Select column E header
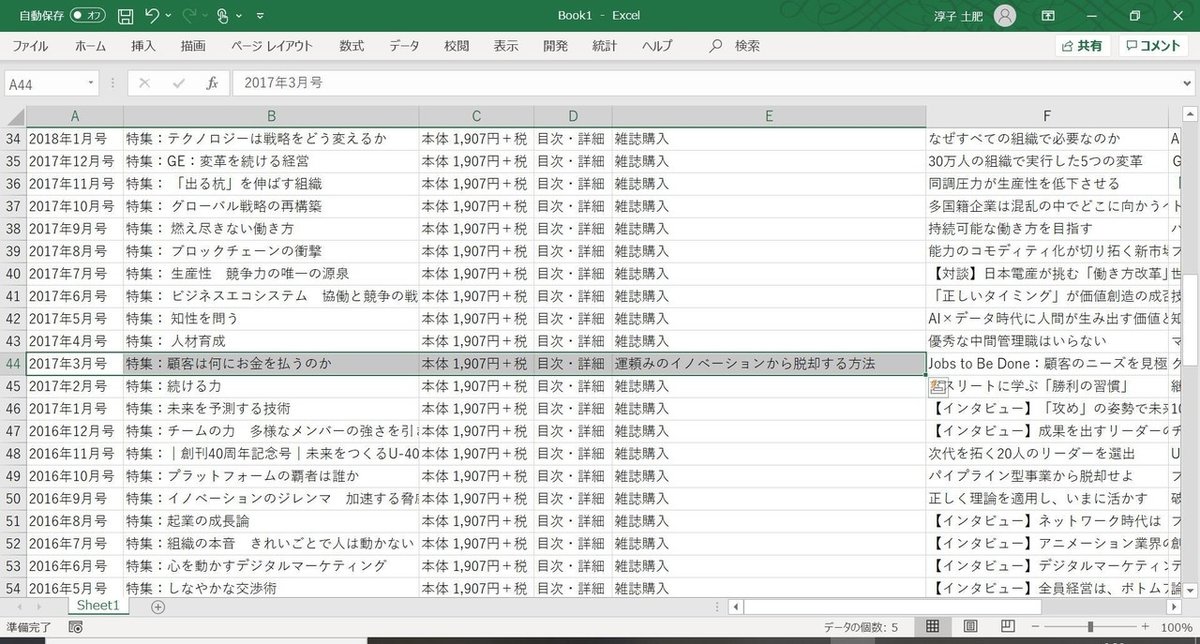Viewport: 1200px width, 644px height. (x=769, y=116)
